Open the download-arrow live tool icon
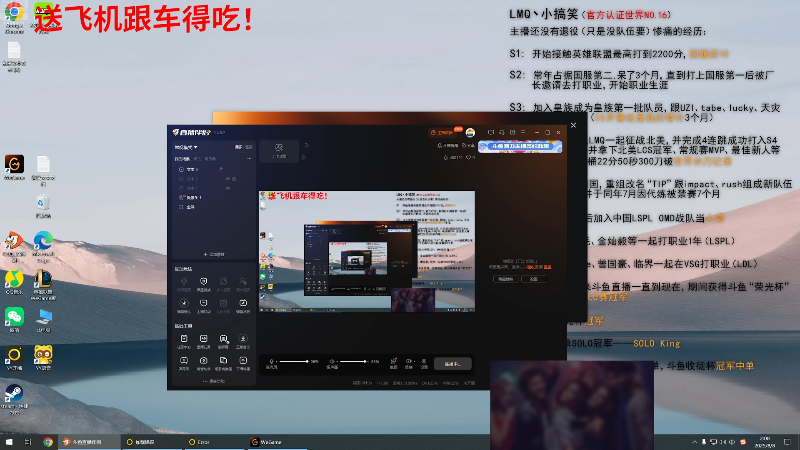 click(243, 341)
